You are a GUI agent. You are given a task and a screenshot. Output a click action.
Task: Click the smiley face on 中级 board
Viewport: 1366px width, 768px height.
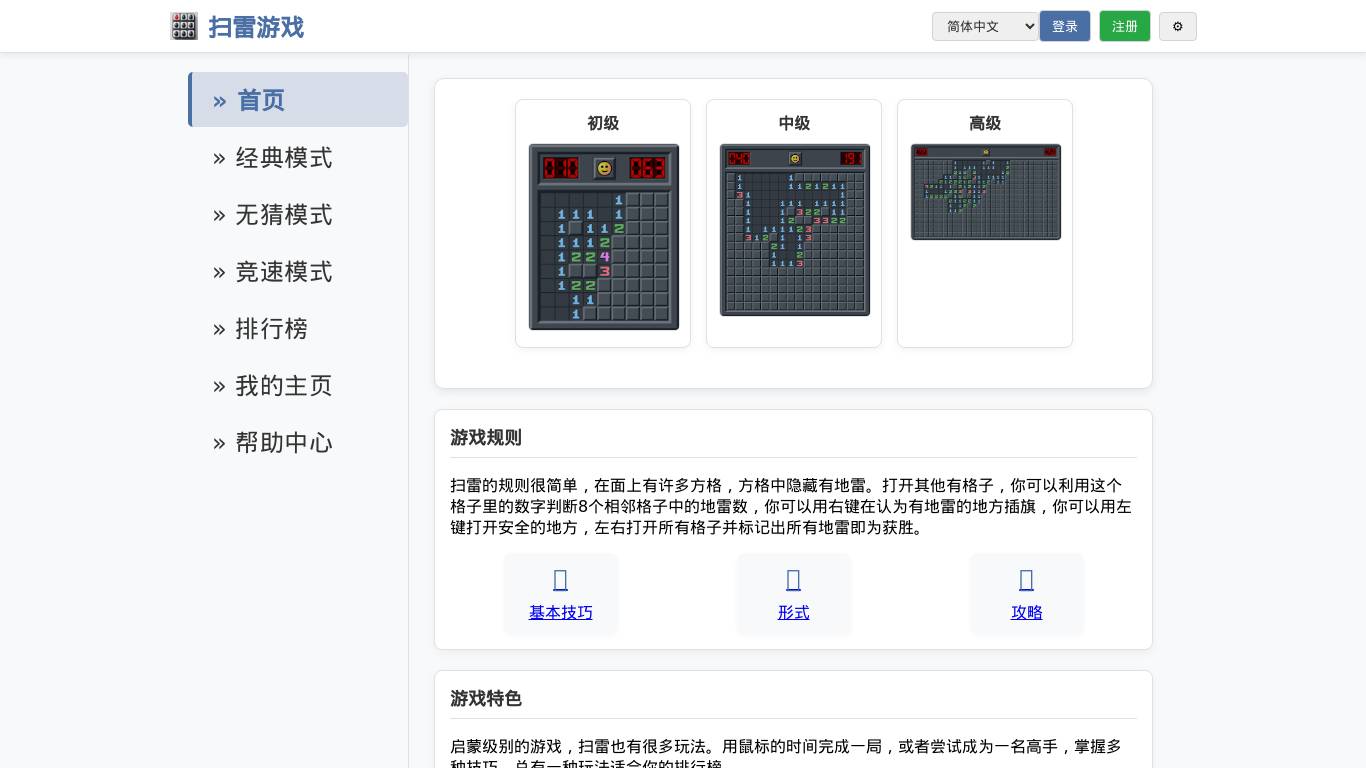point(795,158)
